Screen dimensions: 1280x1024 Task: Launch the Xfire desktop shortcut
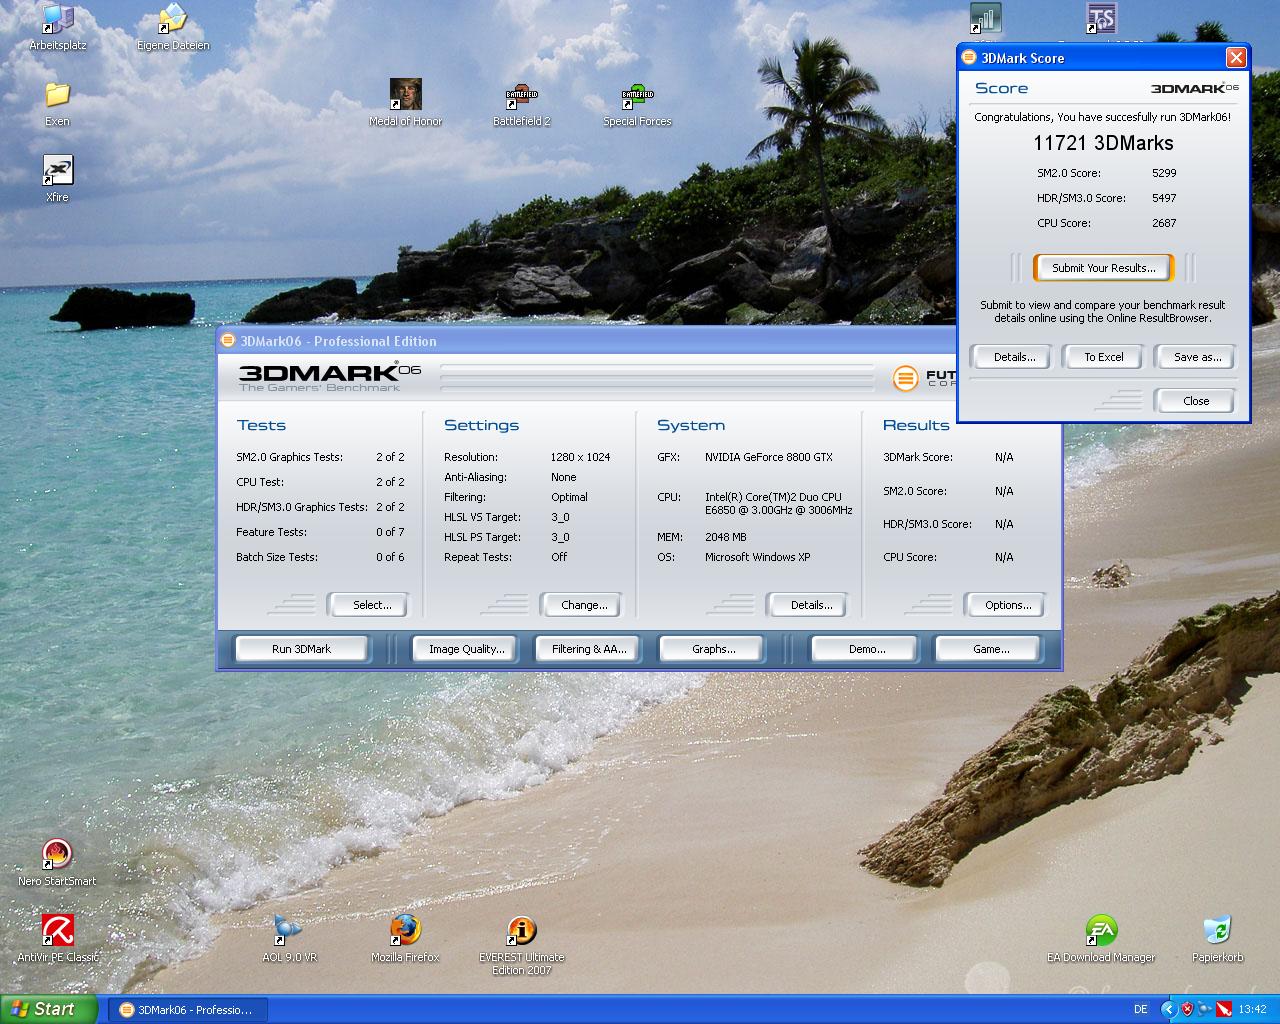coord(57,179)
